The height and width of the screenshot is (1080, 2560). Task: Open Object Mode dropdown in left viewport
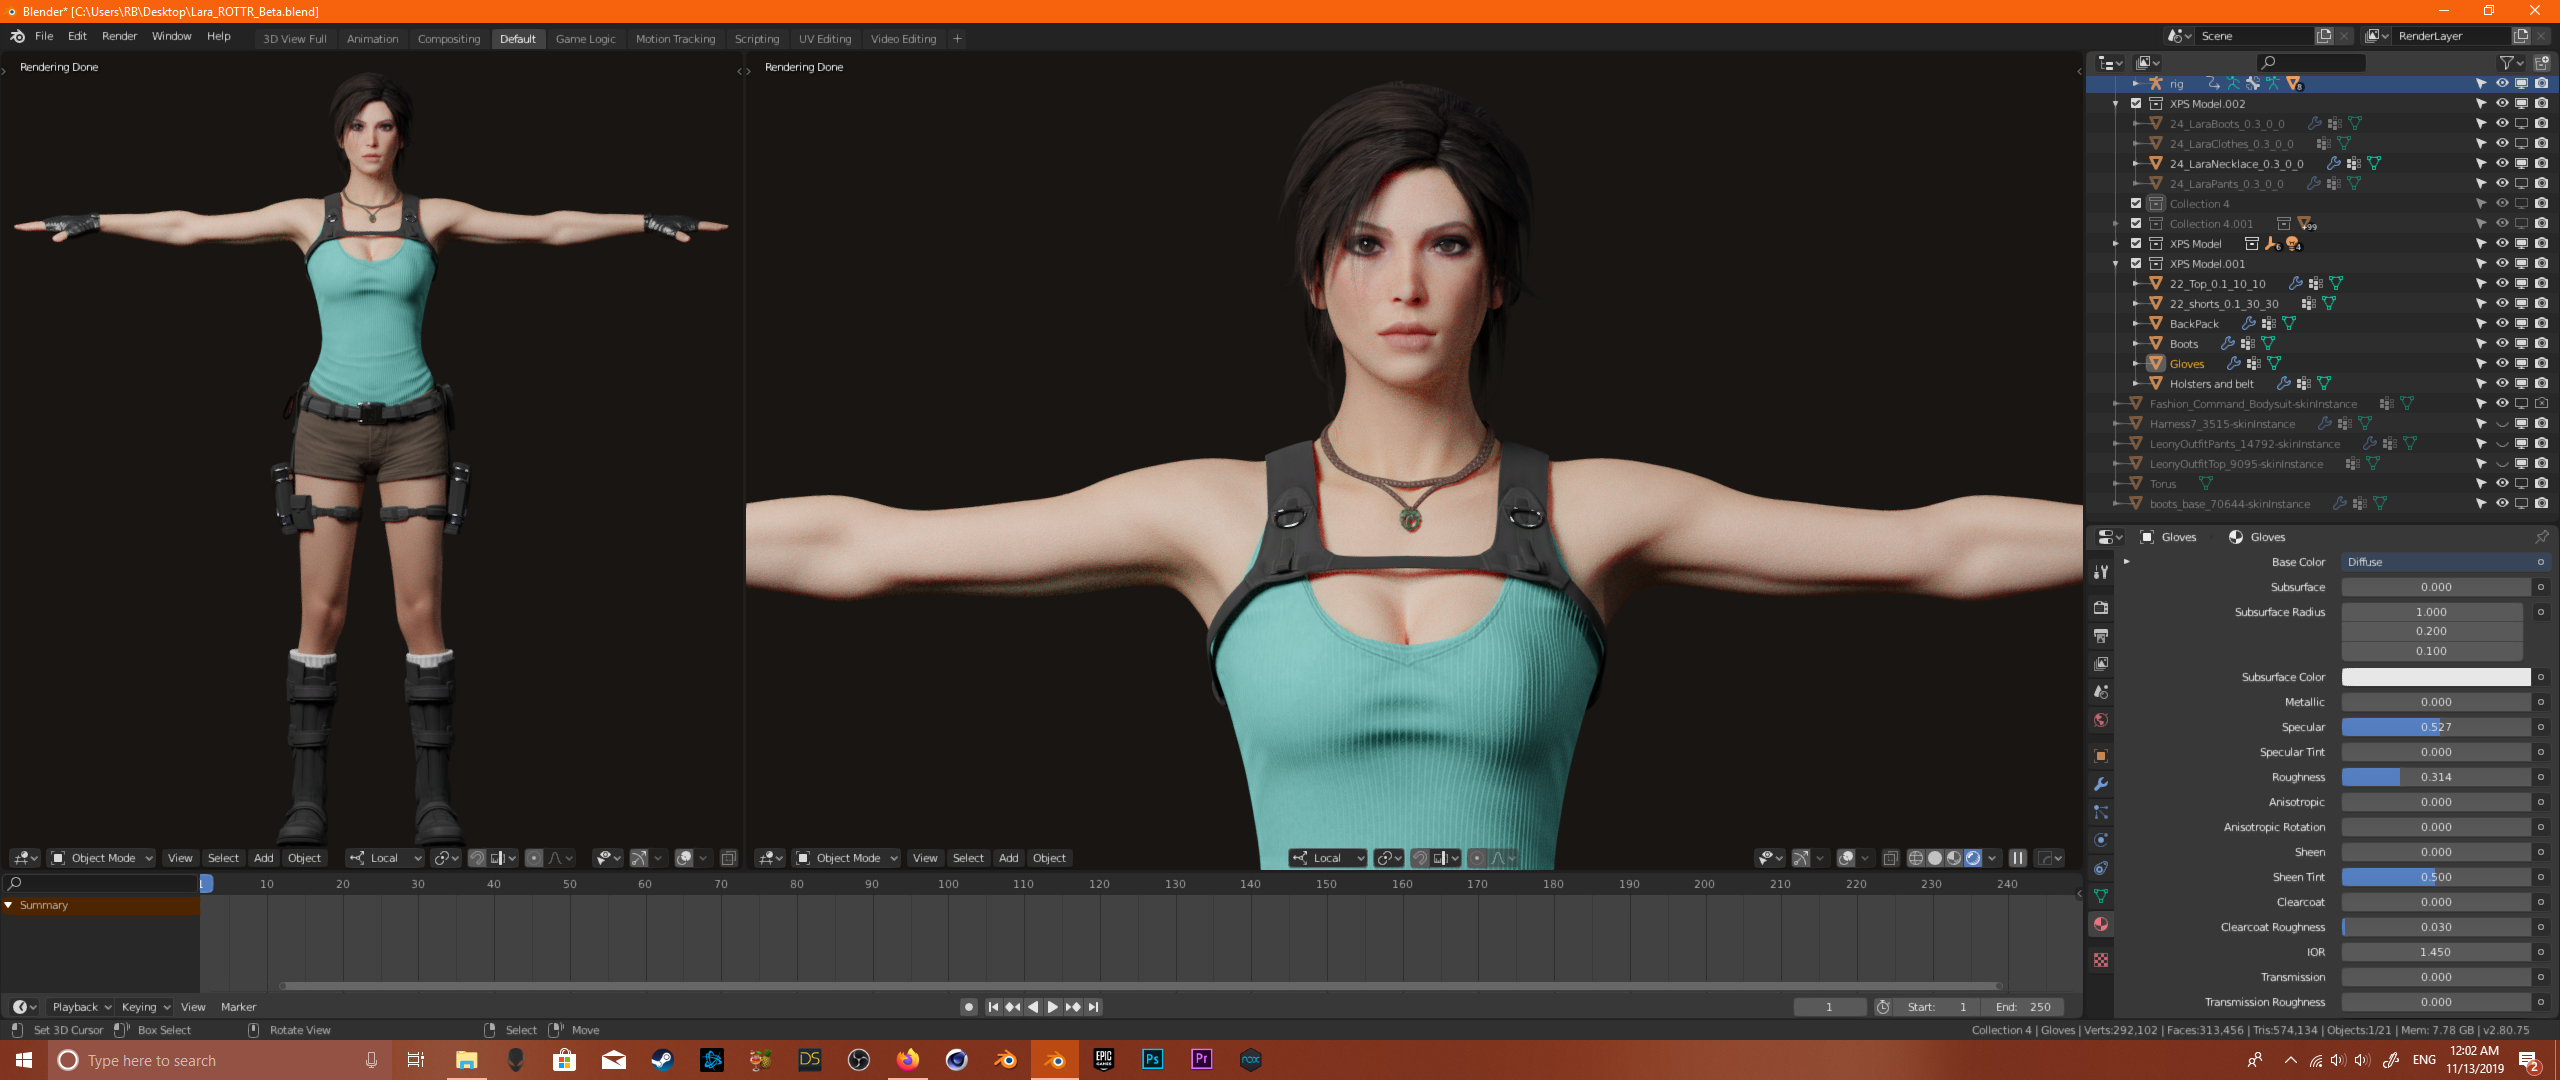[102, 858]
